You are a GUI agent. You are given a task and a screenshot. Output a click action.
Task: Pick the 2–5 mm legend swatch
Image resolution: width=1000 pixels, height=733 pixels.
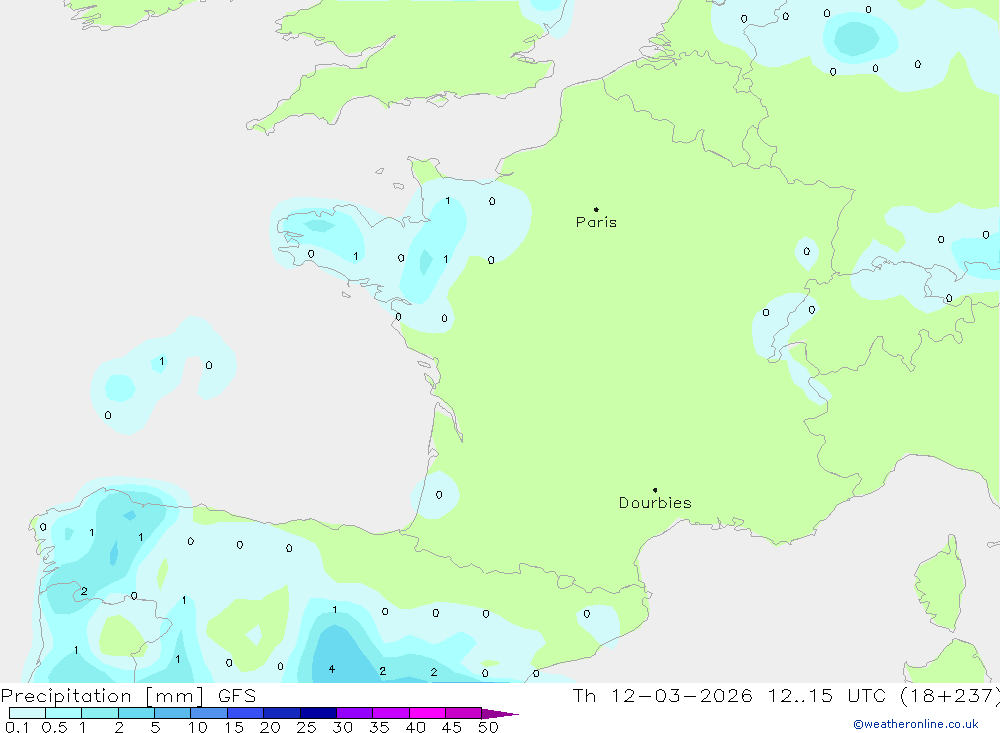(x=136, y=713)
